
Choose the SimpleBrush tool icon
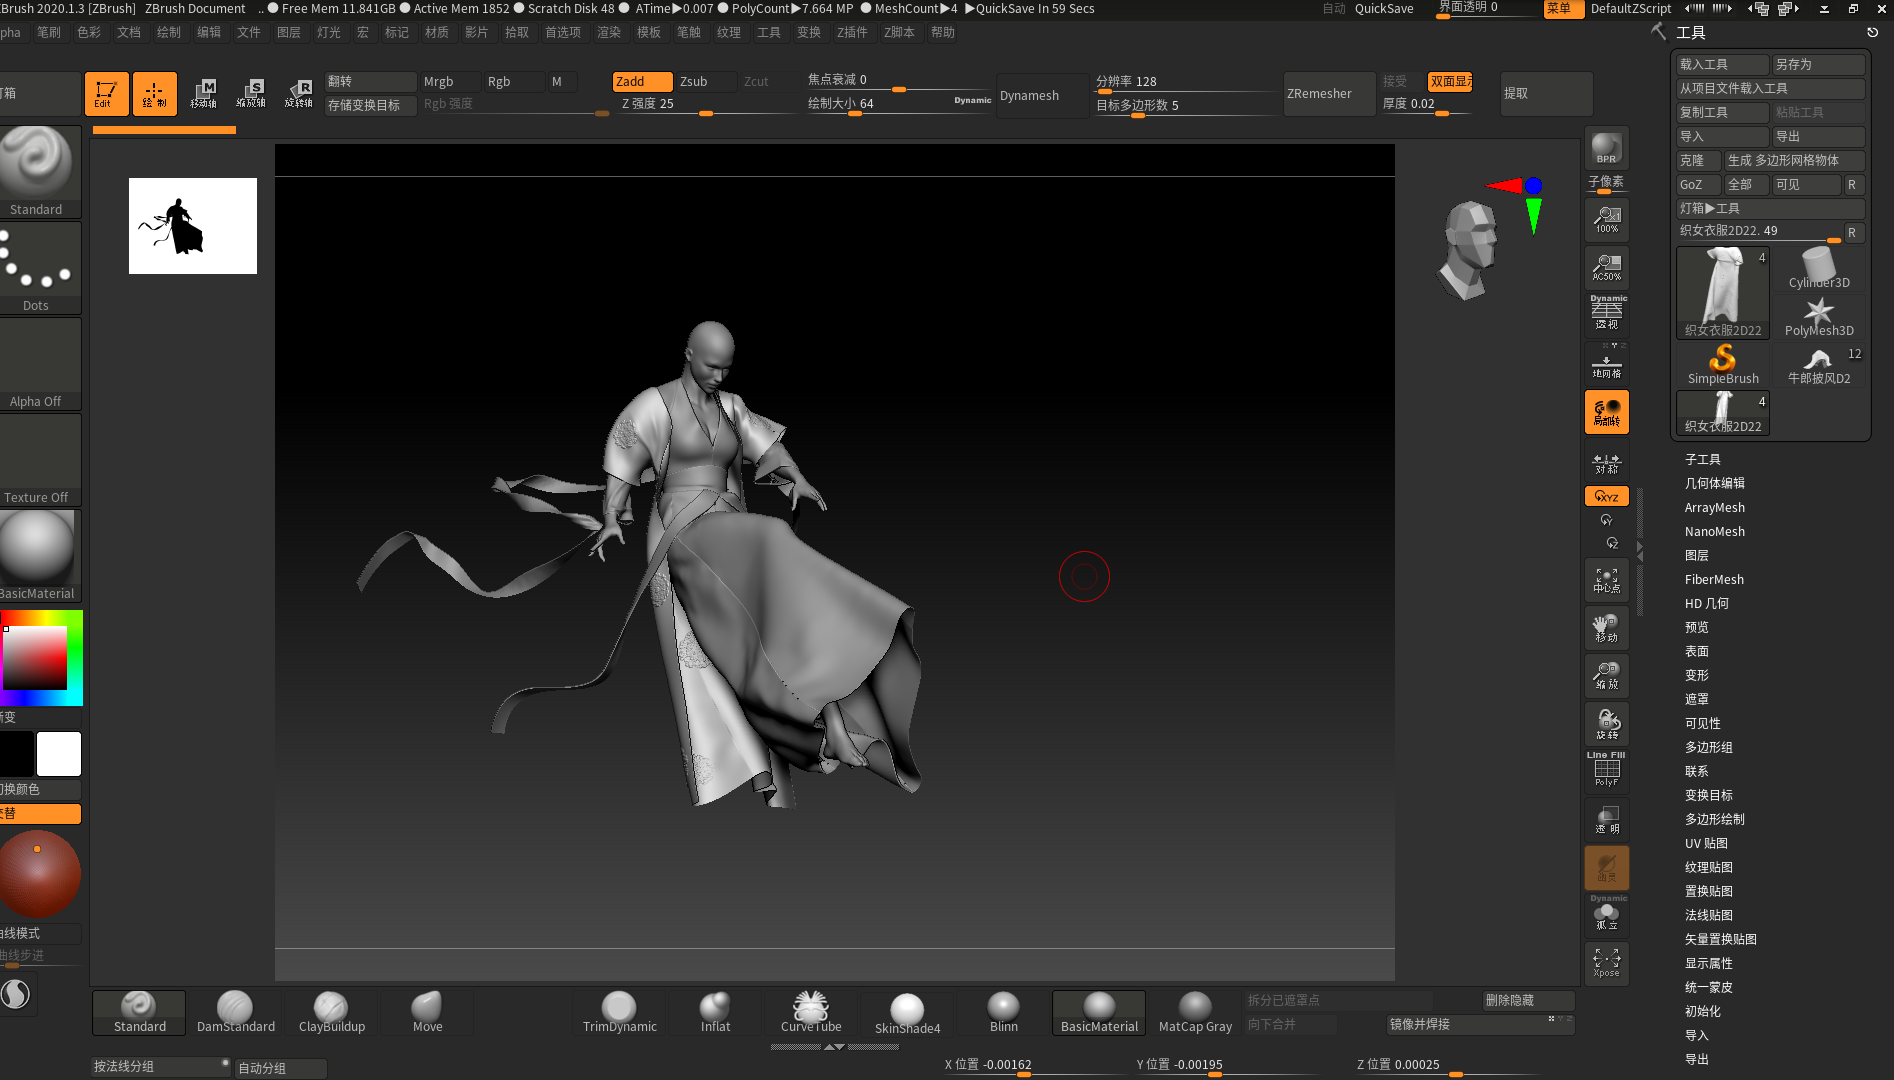coord(1722,364)
